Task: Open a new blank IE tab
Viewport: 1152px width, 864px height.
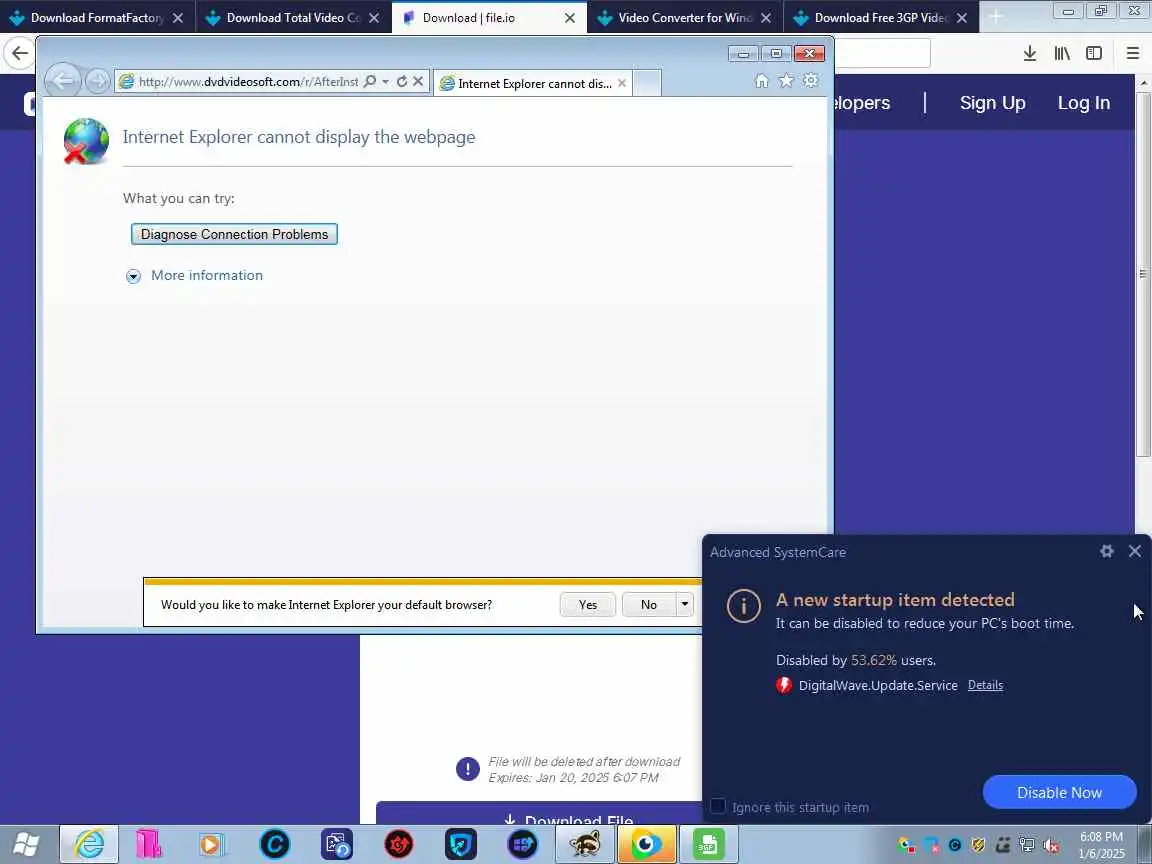Action: pos(647,84)
